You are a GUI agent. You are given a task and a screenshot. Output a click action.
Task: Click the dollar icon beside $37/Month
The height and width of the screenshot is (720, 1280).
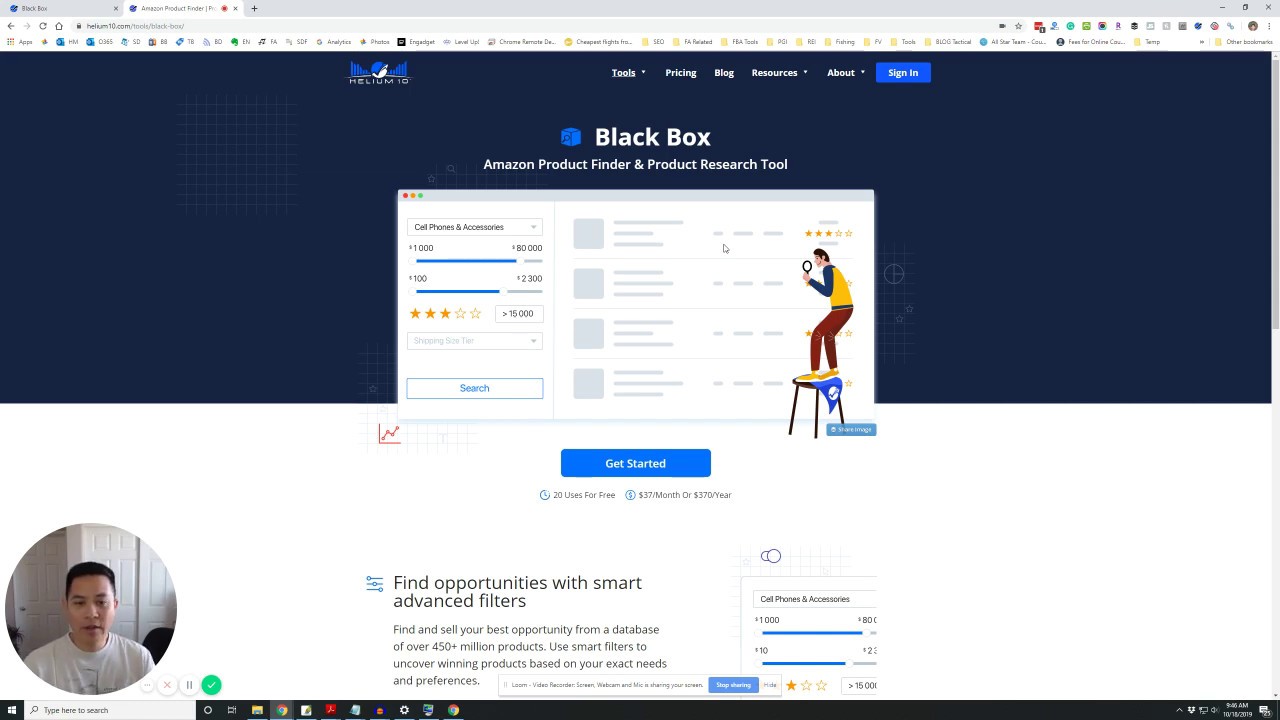[630, 495]
